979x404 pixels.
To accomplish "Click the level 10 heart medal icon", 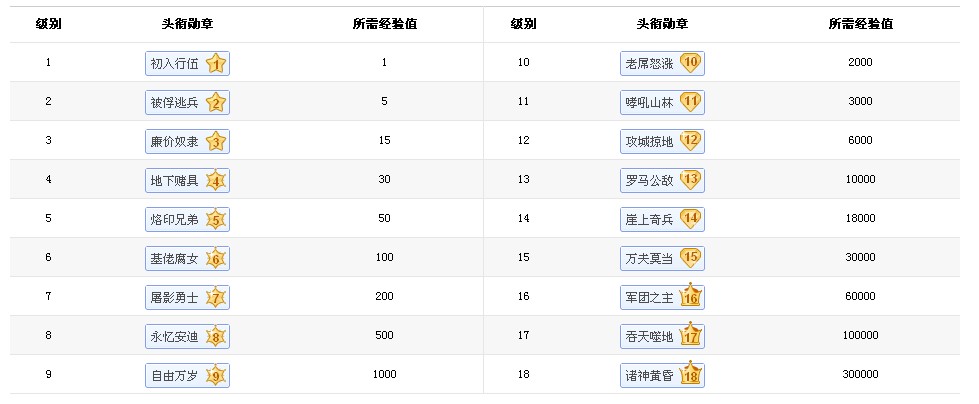I will pyautogui.click(x=691, y=63).
